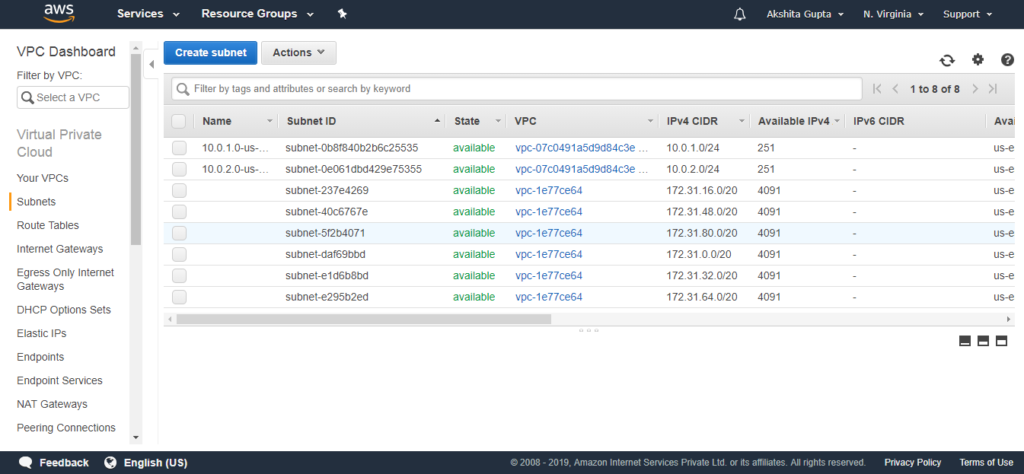Viewport: 1024px width, 474px height.
Task: Open Endpoint Services in the sidebar
Action: point(59,381)
